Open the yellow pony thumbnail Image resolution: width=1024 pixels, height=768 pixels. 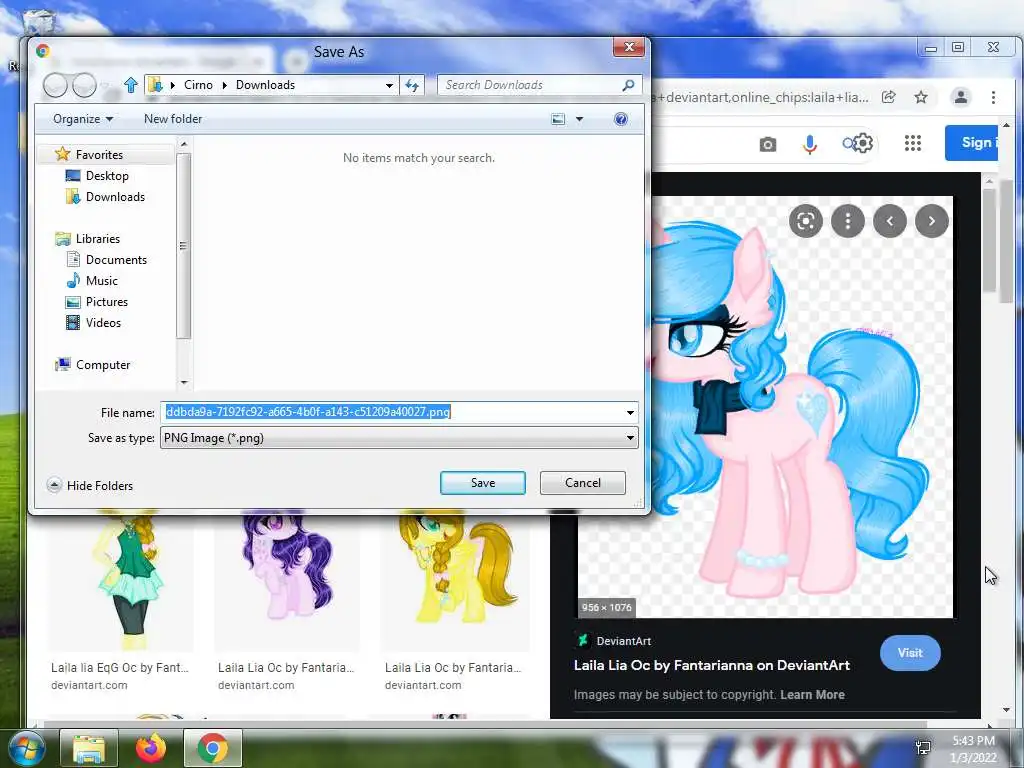click(x=455, y=583)
